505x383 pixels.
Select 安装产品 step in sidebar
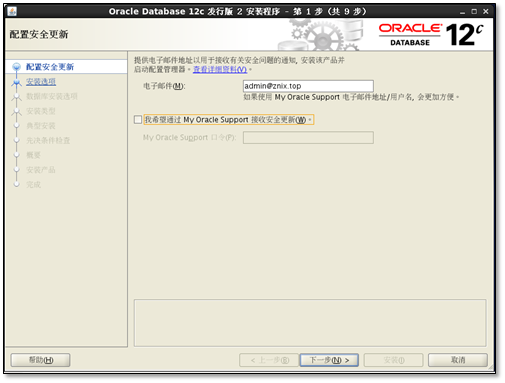41,170
